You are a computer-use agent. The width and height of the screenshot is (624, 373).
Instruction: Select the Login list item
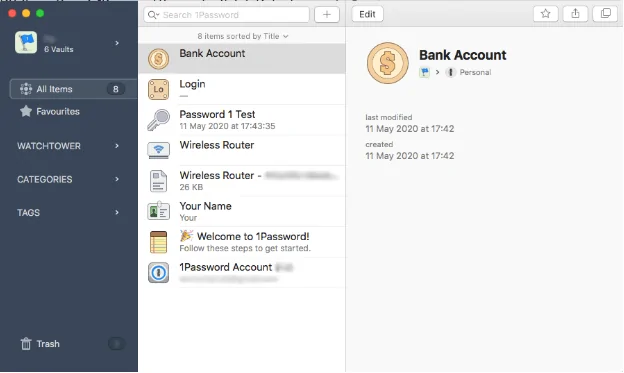pyautogui.click(x=242, y=89)
